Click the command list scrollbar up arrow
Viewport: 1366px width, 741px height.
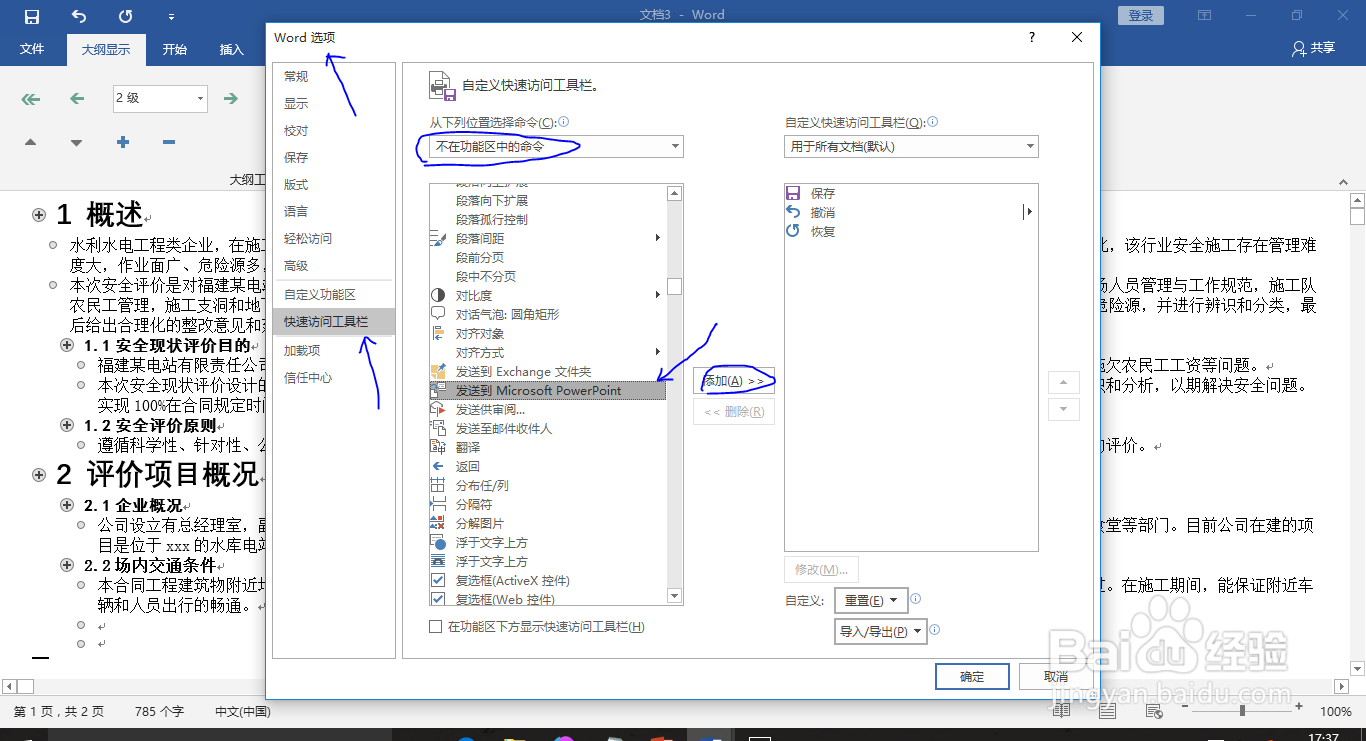(675, 192)
